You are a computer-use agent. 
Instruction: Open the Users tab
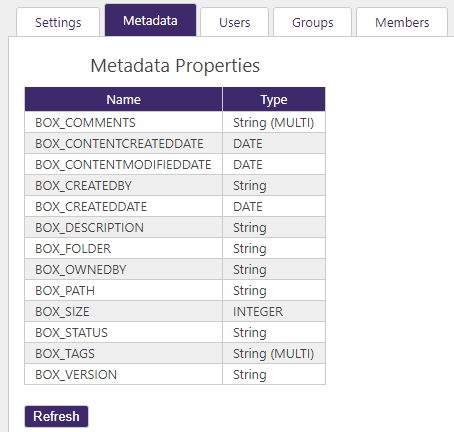tap(234, 22)
